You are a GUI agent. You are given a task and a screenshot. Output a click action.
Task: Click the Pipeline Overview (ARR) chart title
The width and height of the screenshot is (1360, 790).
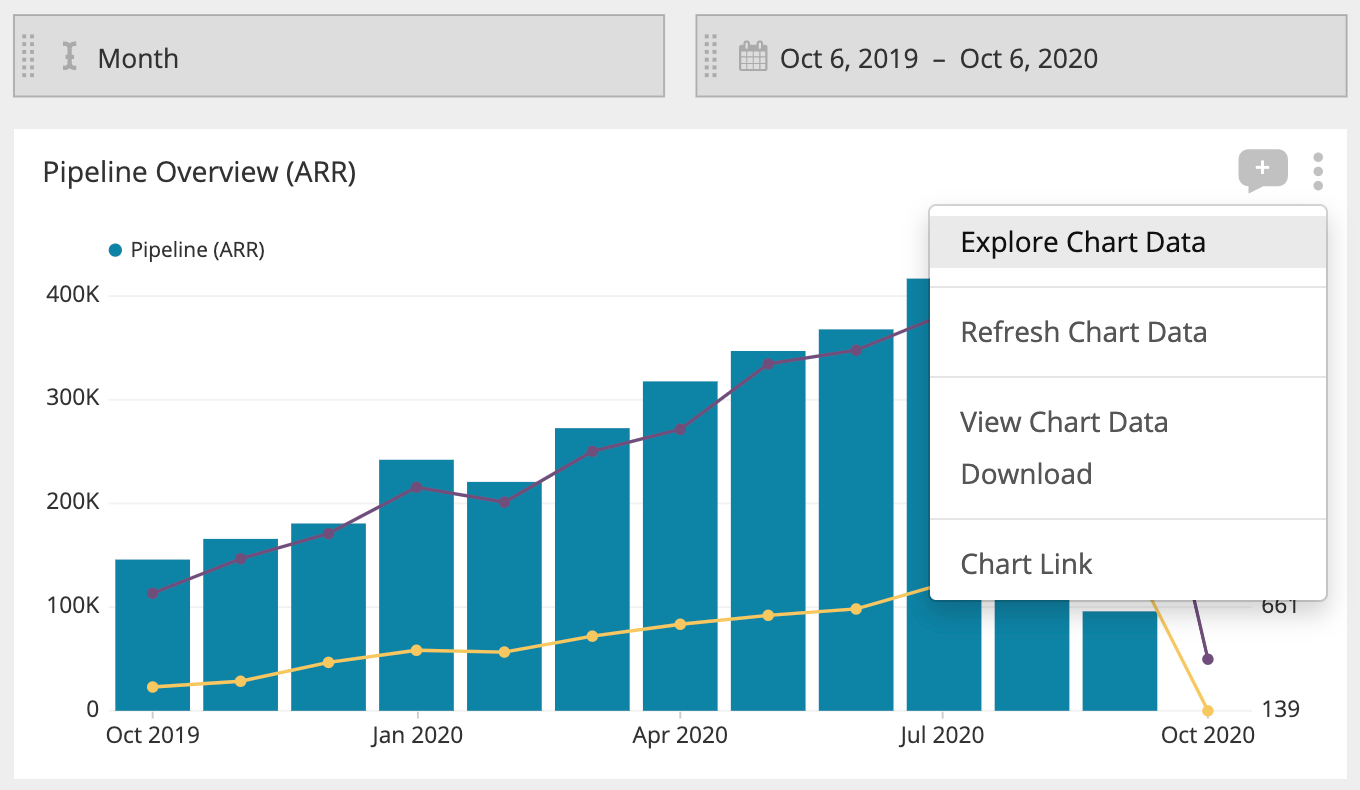(x=199, y=172)
